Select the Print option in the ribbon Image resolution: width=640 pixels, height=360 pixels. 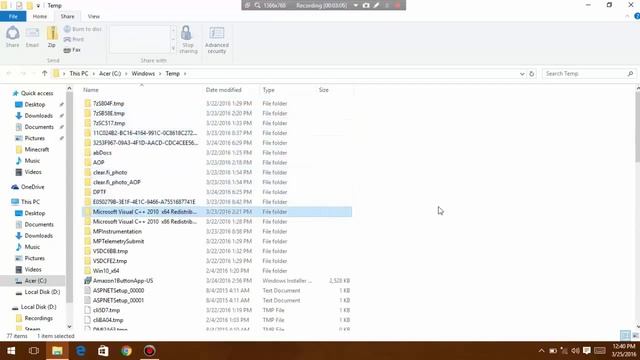point(74,39)
